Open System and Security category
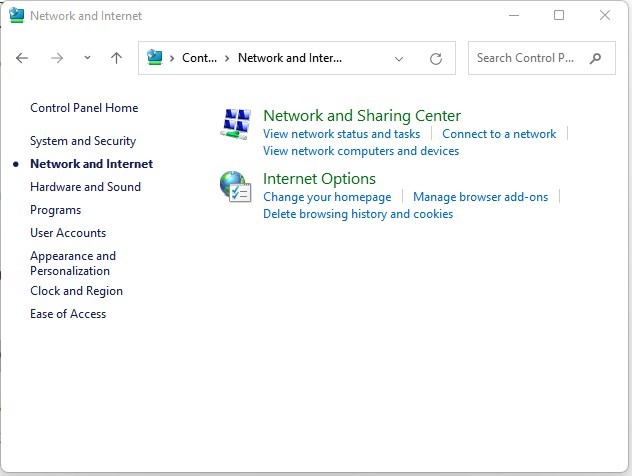The width and height of the screenshot is (632, 476). (x=83, y=141)
